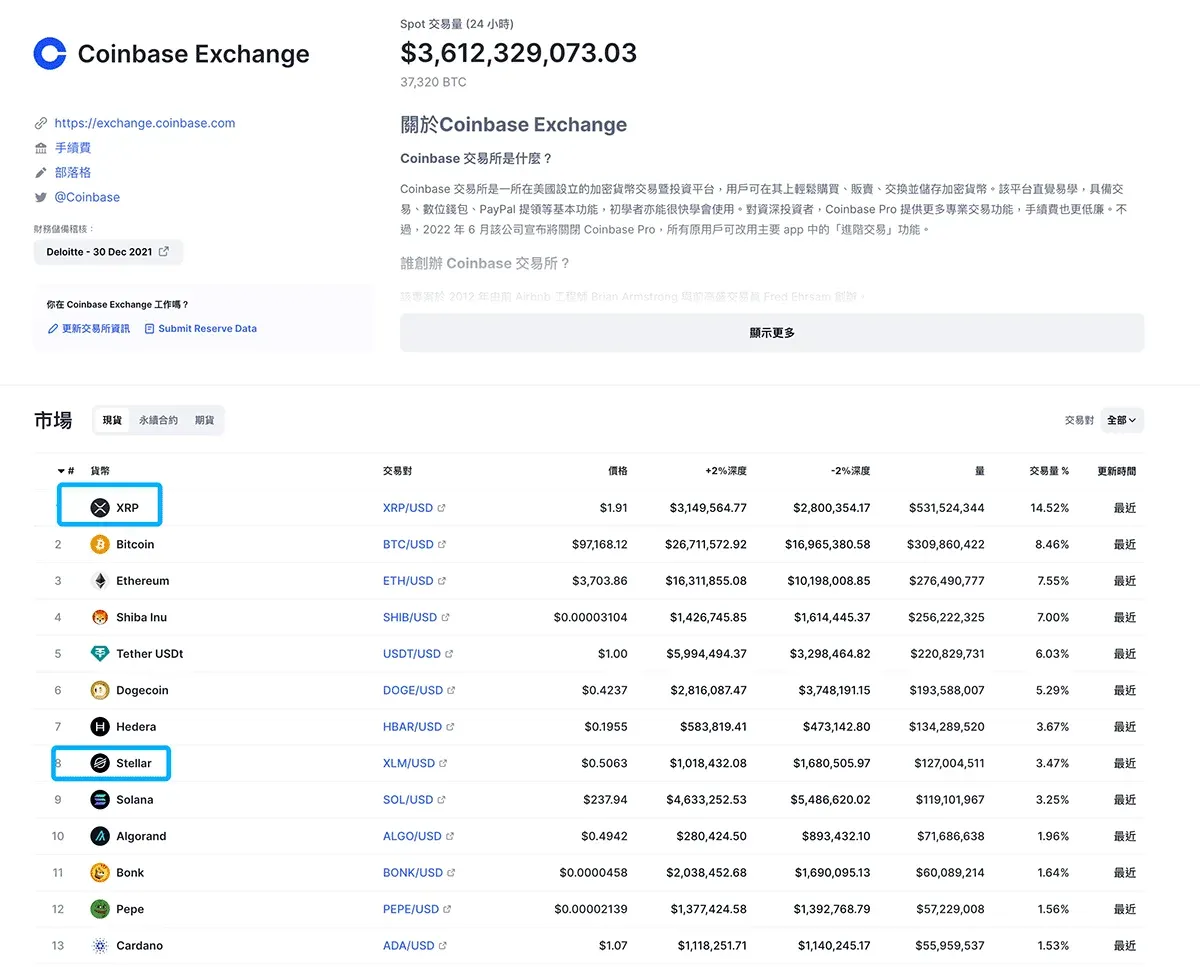
Task: Click the Solana coin icon
Action: point(99,800)
